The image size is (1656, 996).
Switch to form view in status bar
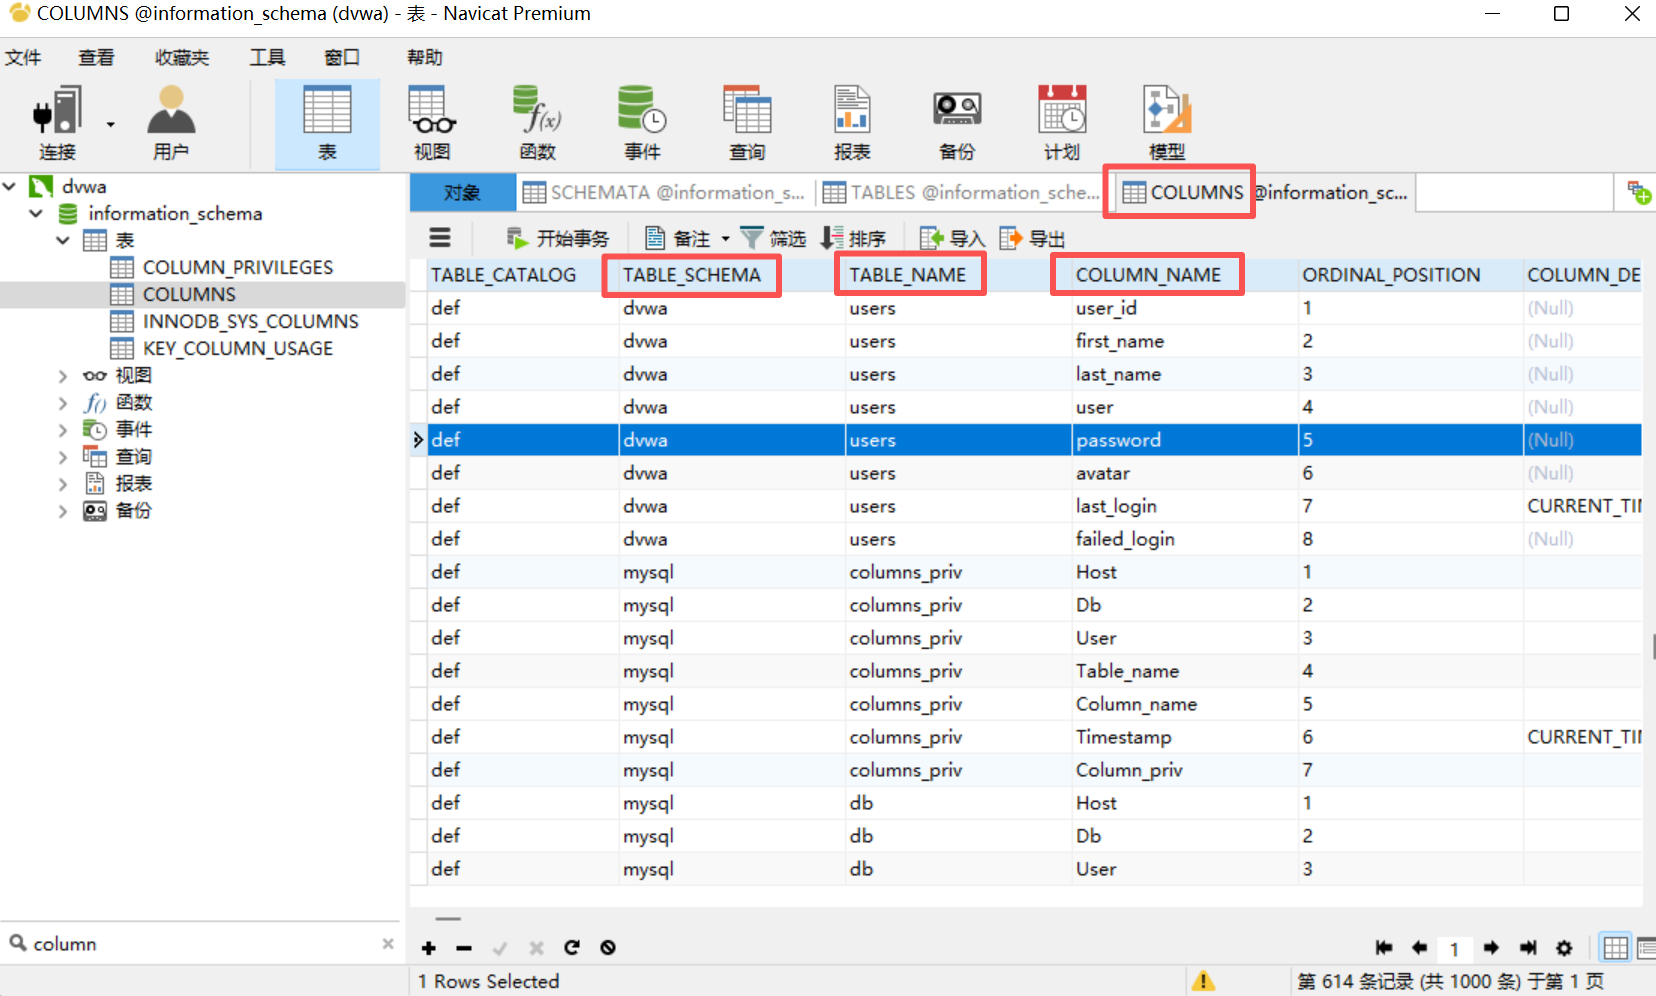[1645, 947]
